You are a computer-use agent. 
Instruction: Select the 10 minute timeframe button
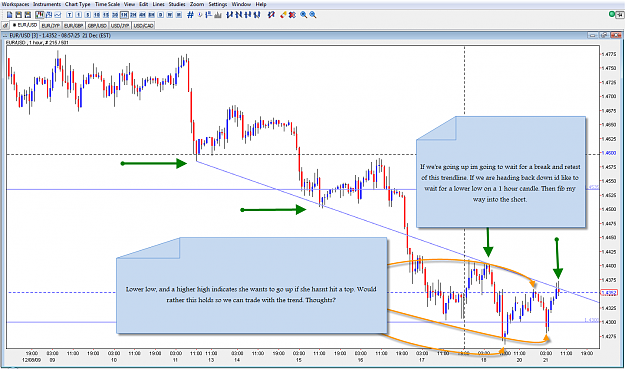tap(97, 15)
